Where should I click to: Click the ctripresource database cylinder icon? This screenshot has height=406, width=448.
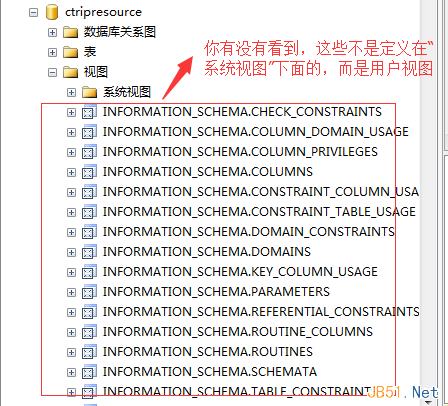52,12
